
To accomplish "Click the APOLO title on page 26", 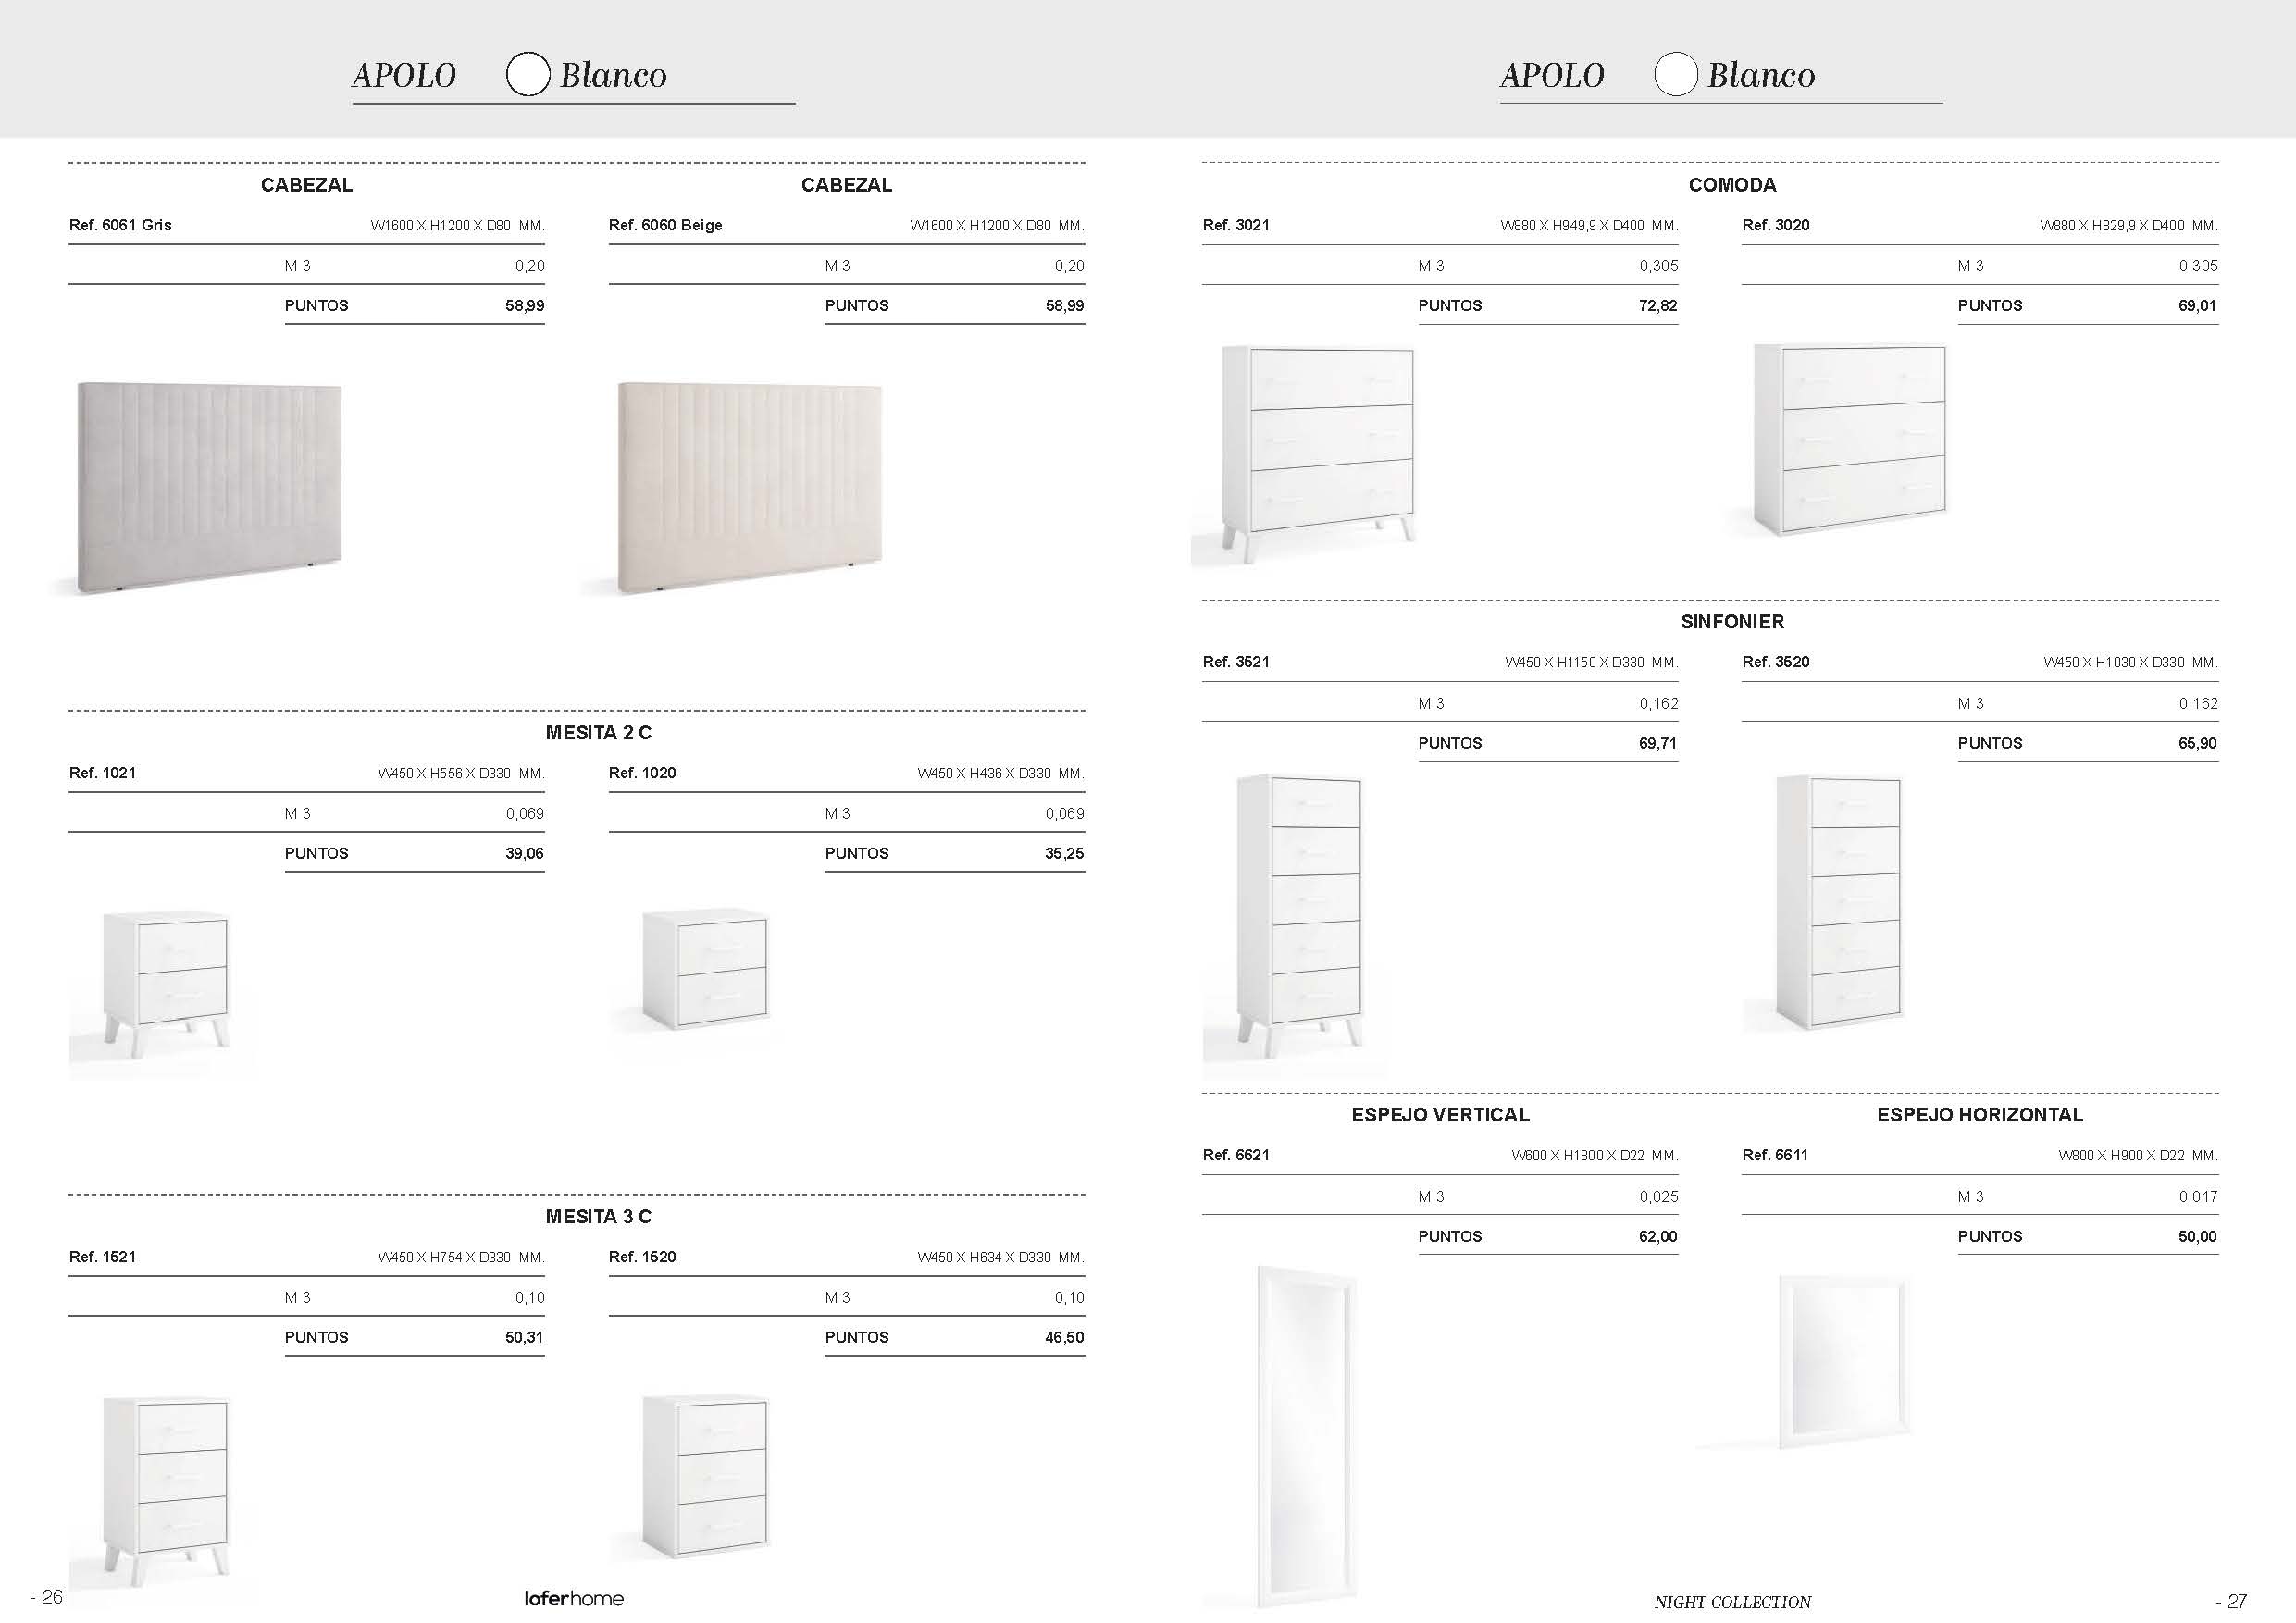I will [x=404, y=75].
